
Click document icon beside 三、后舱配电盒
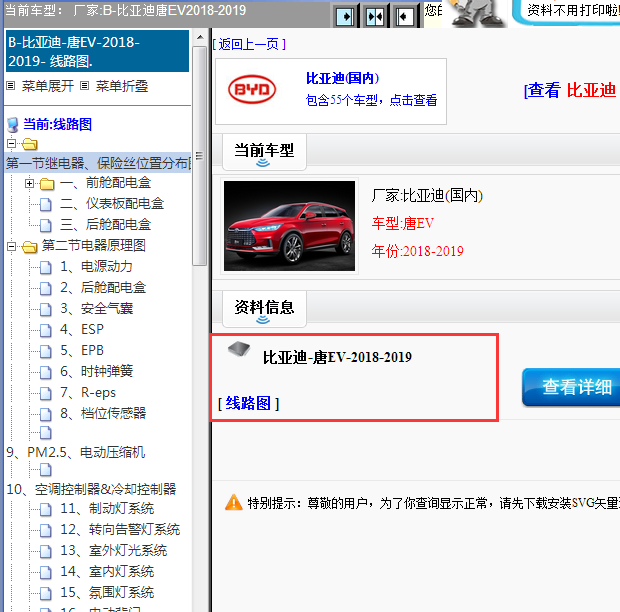pos(45,225)
